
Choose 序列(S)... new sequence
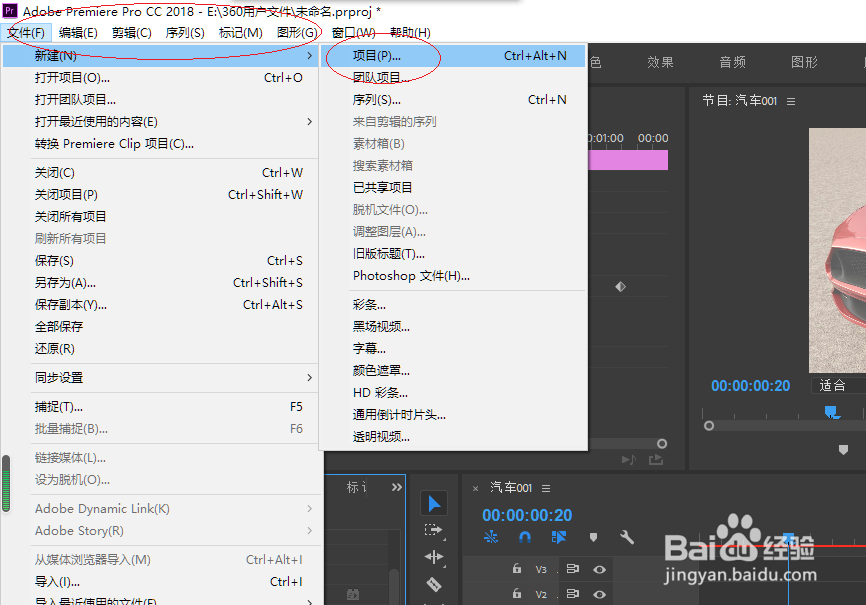[453, 99]
